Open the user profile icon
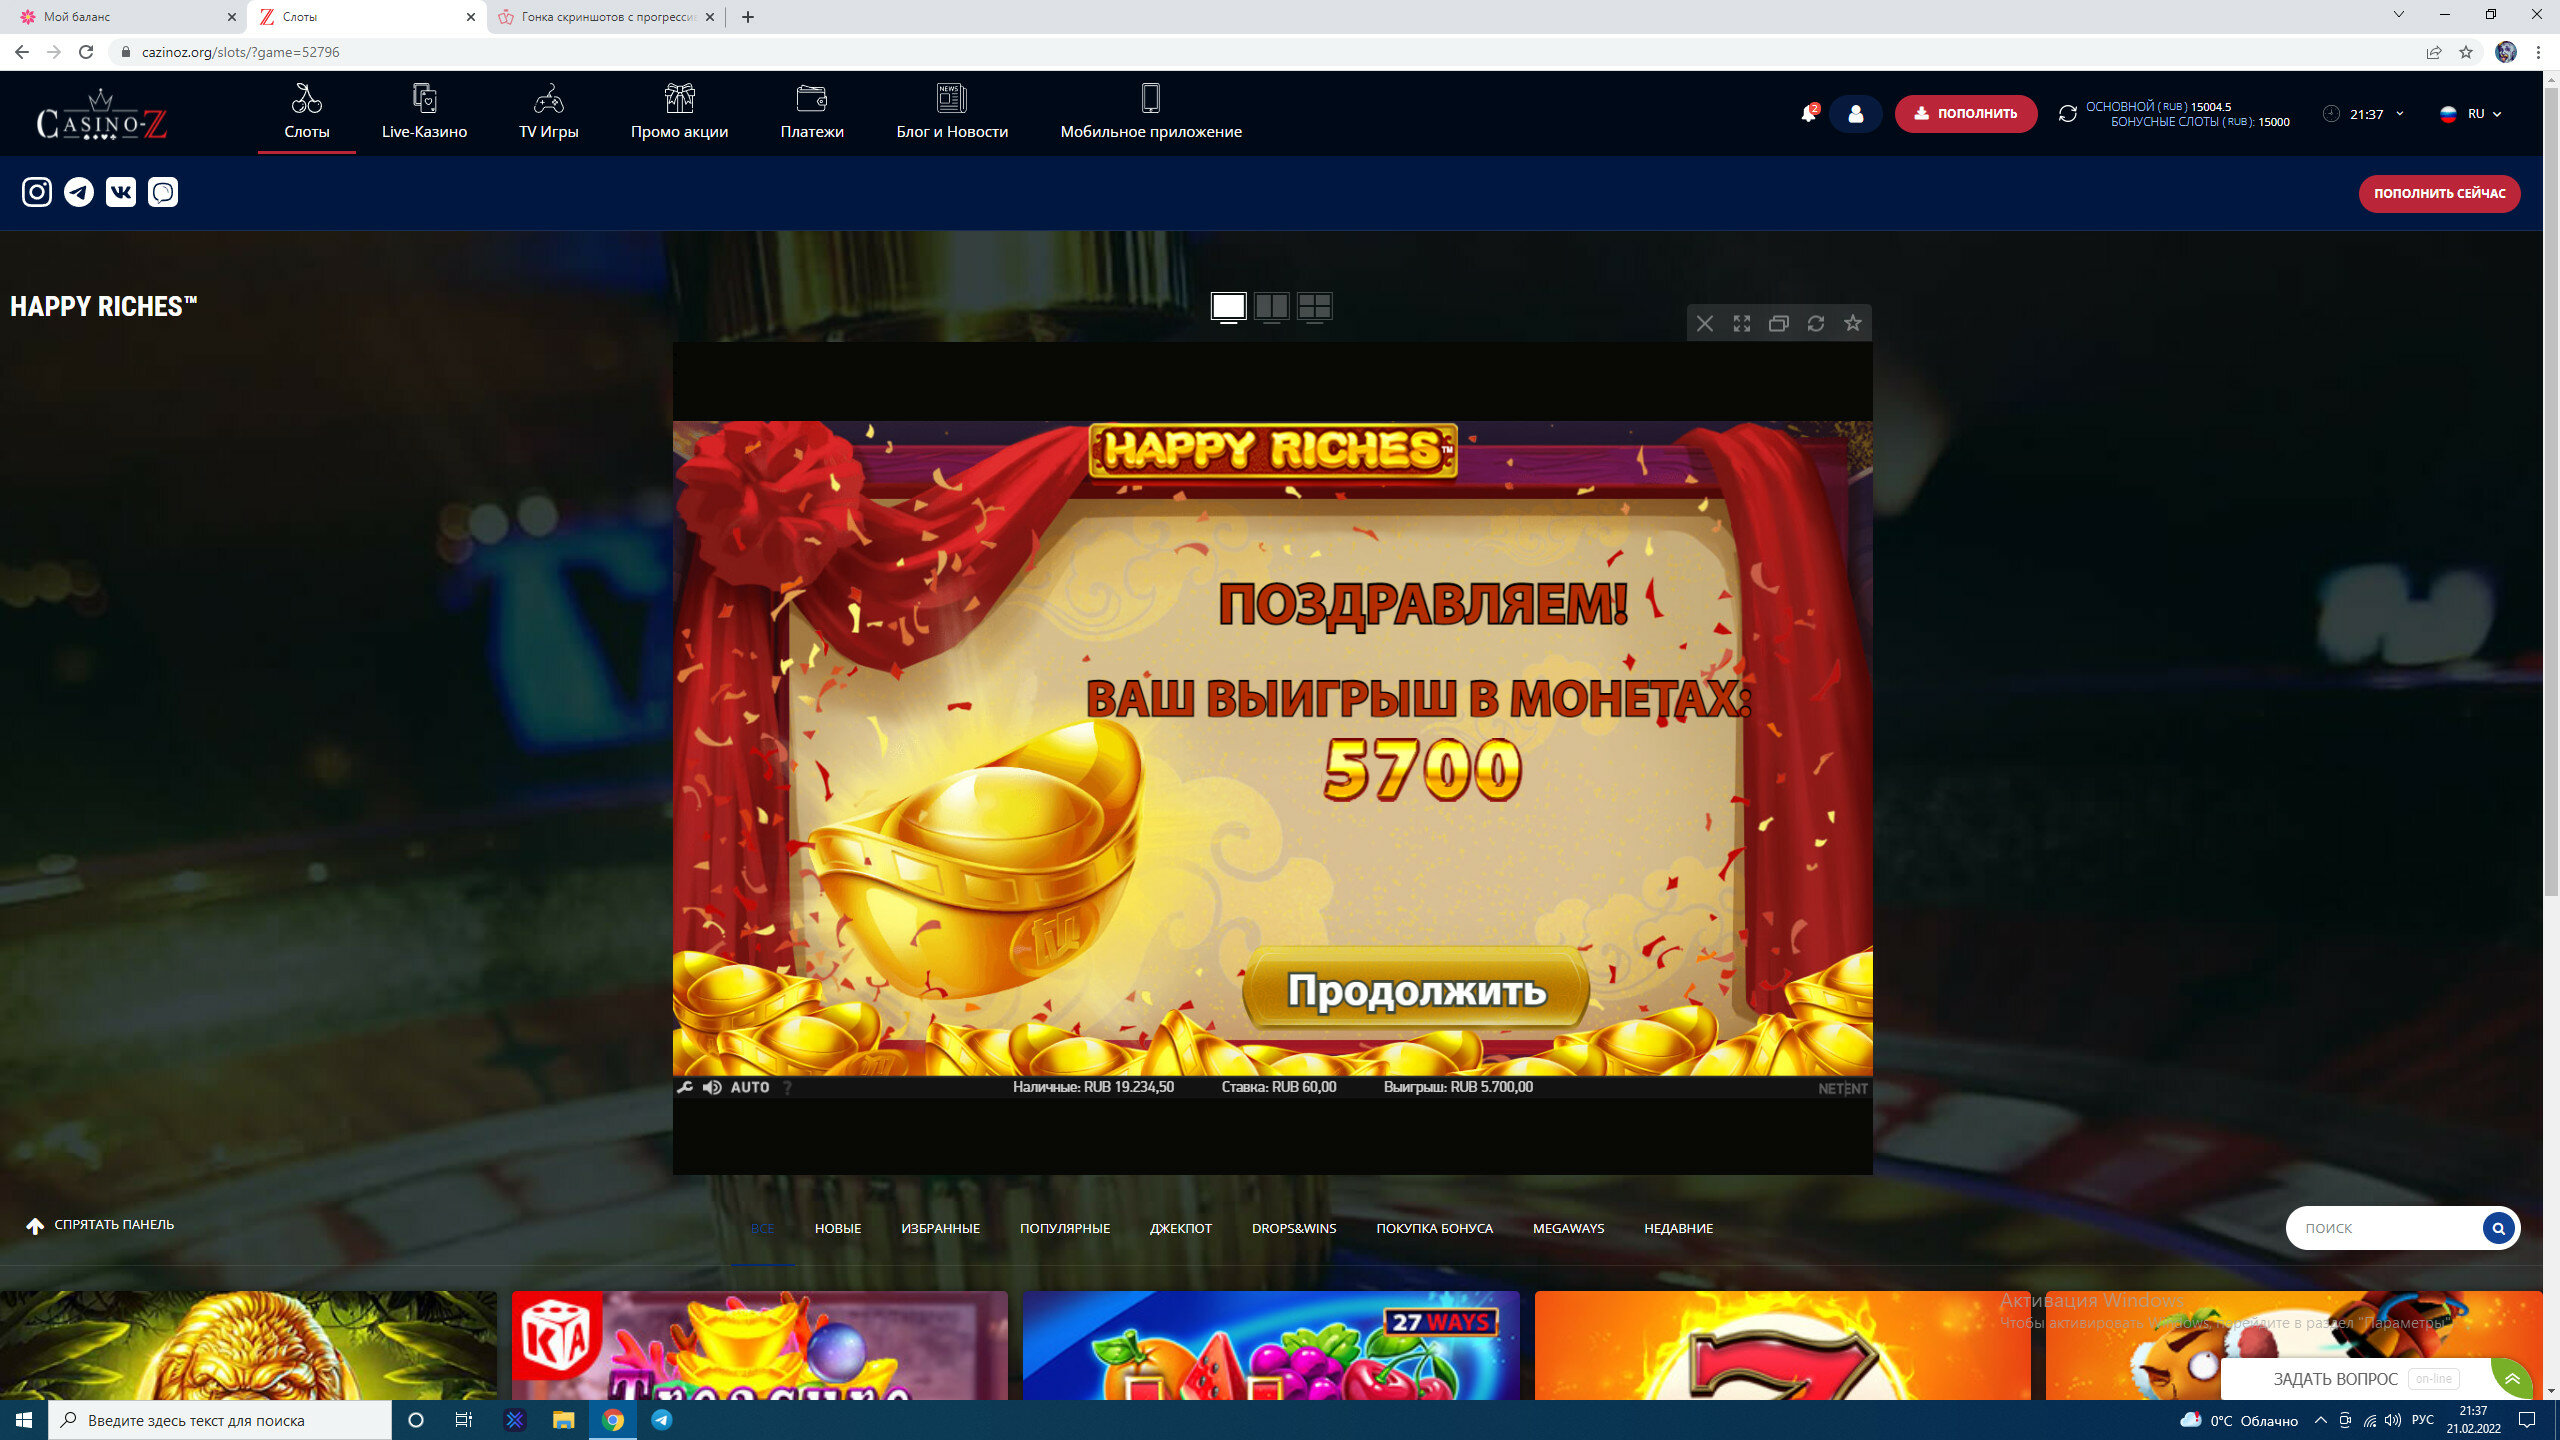The height and width of the screenshot is (1440, 2560). tap(1855, 114)
